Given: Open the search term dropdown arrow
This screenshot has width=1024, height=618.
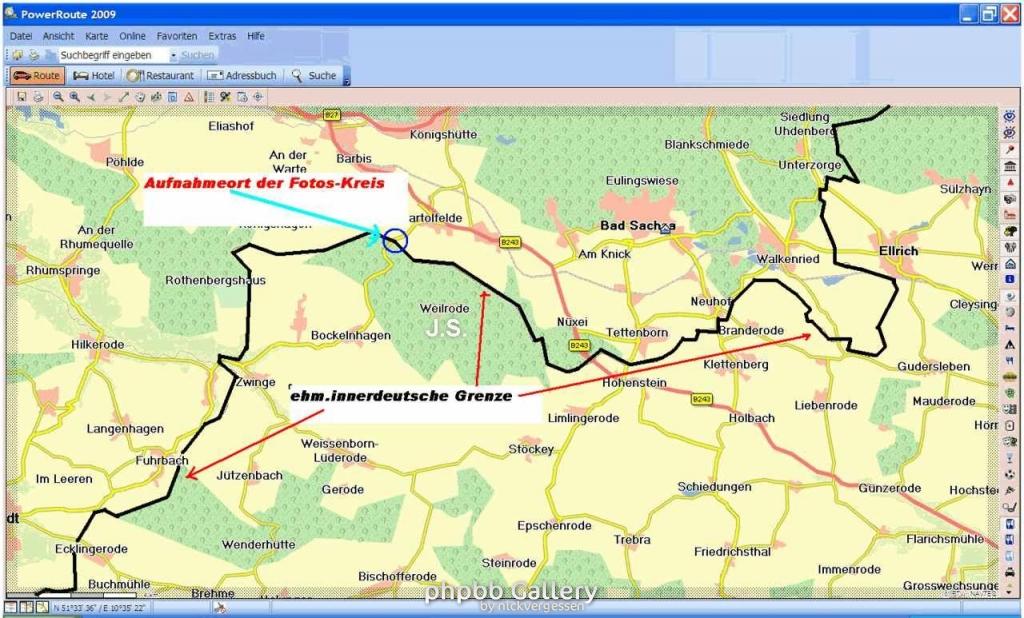Looking at the screenshot, I should coord(173,56).
